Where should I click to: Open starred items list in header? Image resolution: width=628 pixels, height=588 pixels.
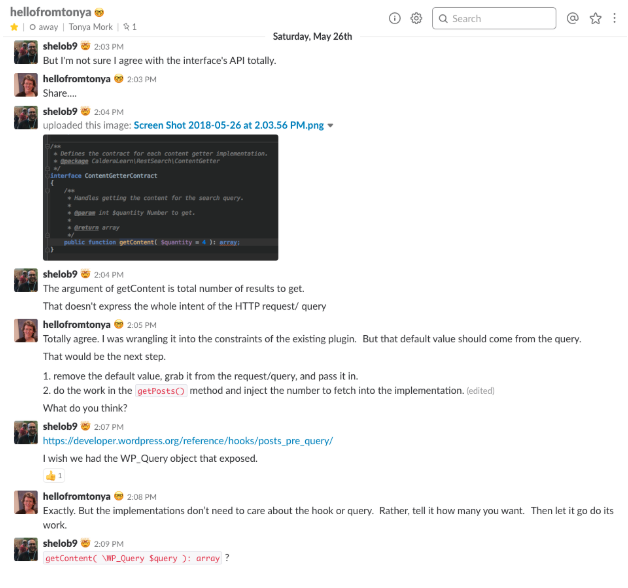(x=596, y=18)
